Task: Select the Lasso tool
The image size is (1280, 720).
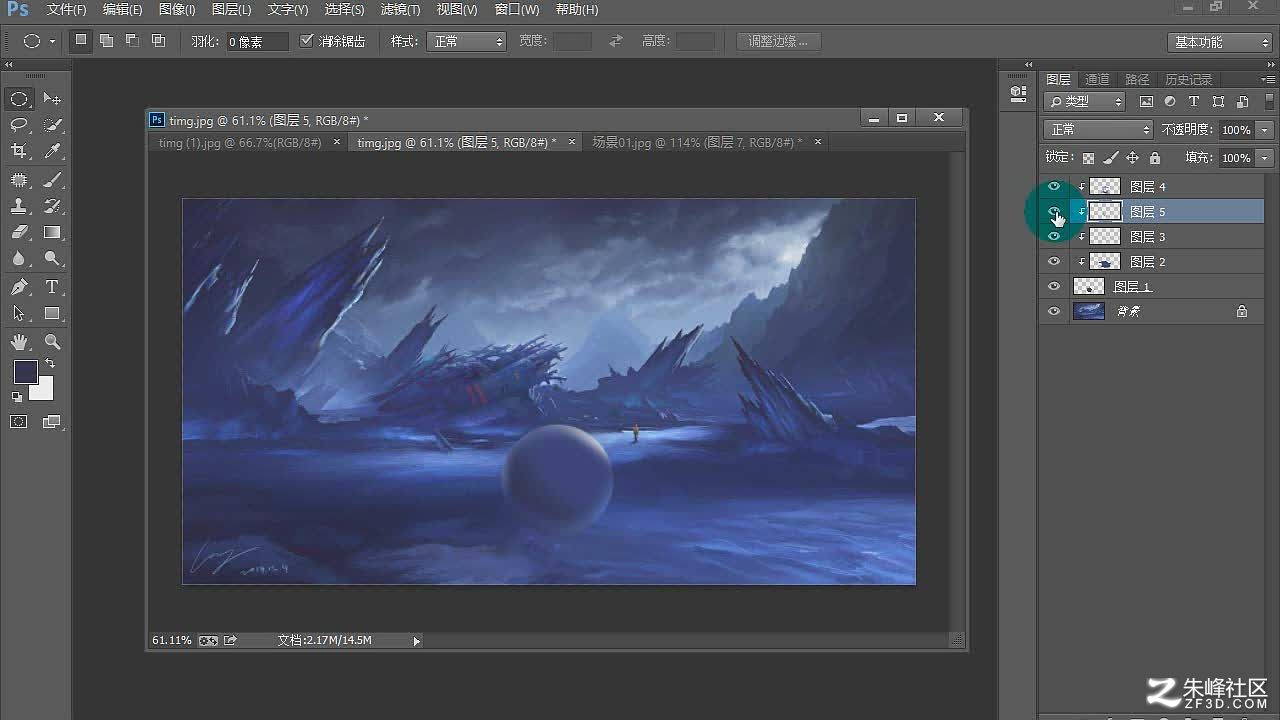Action: point(19,125)
